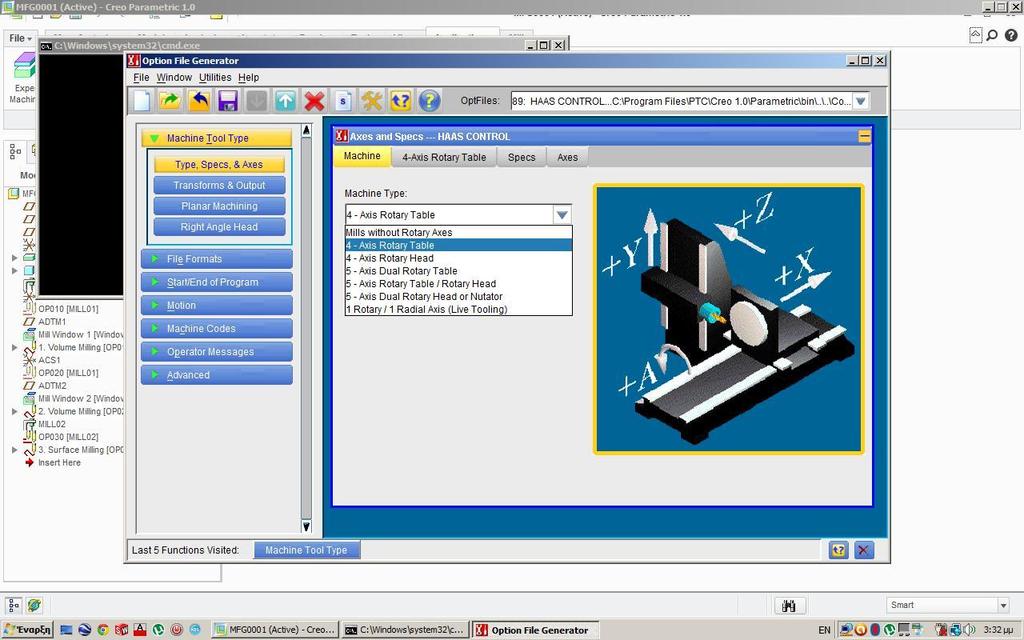Select Mills without Rotary Axes option
The width and height of the screenshot is (1024, 640).
coord(458,232)
